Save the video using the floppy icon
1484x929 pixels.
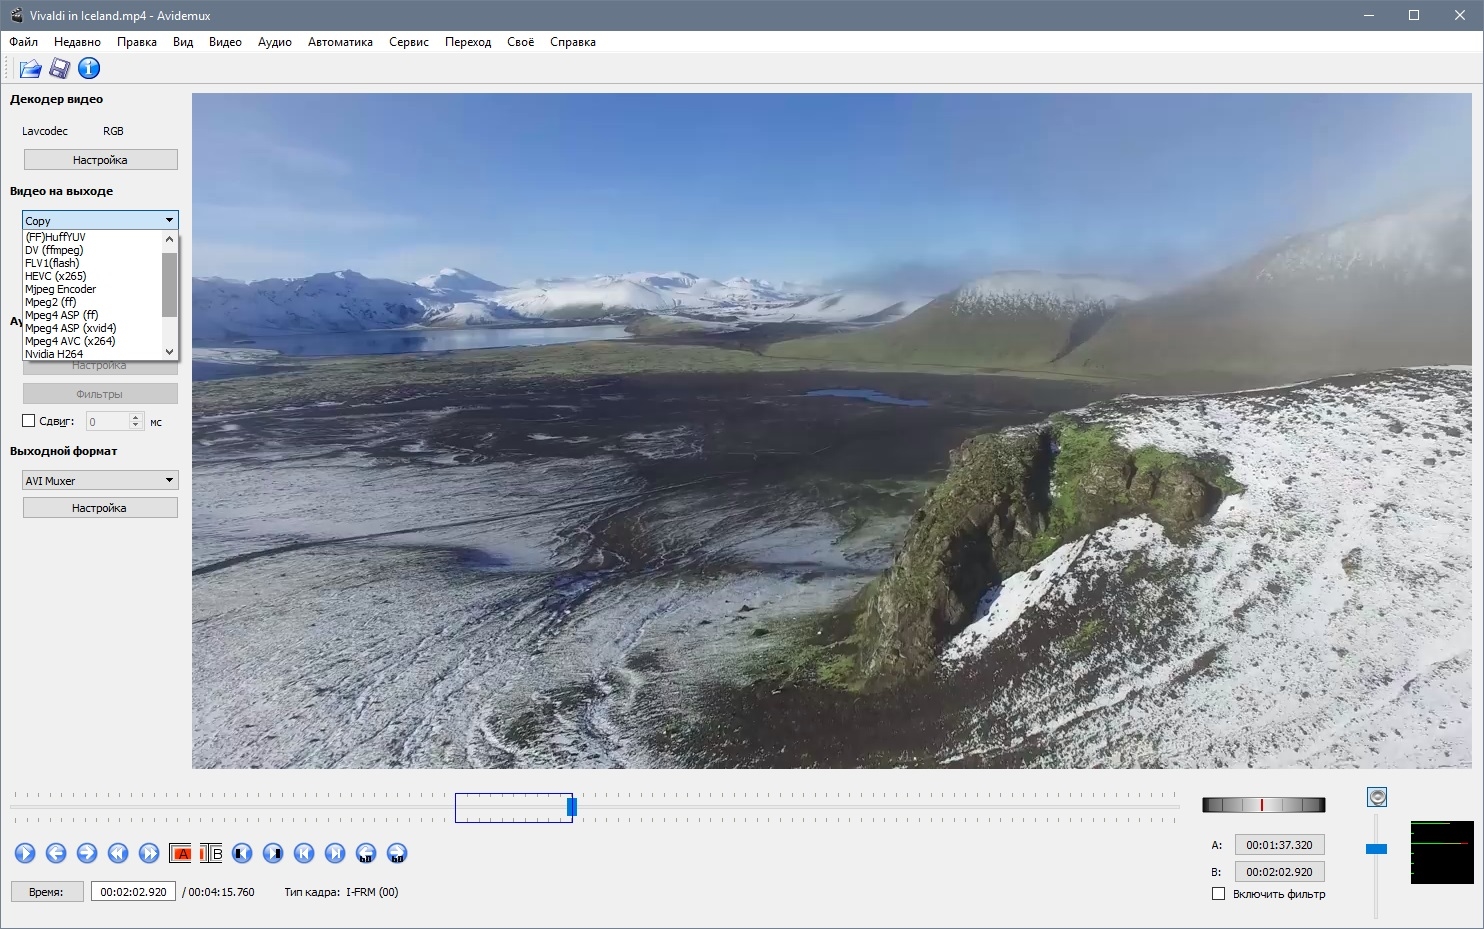tap(60, 68)
